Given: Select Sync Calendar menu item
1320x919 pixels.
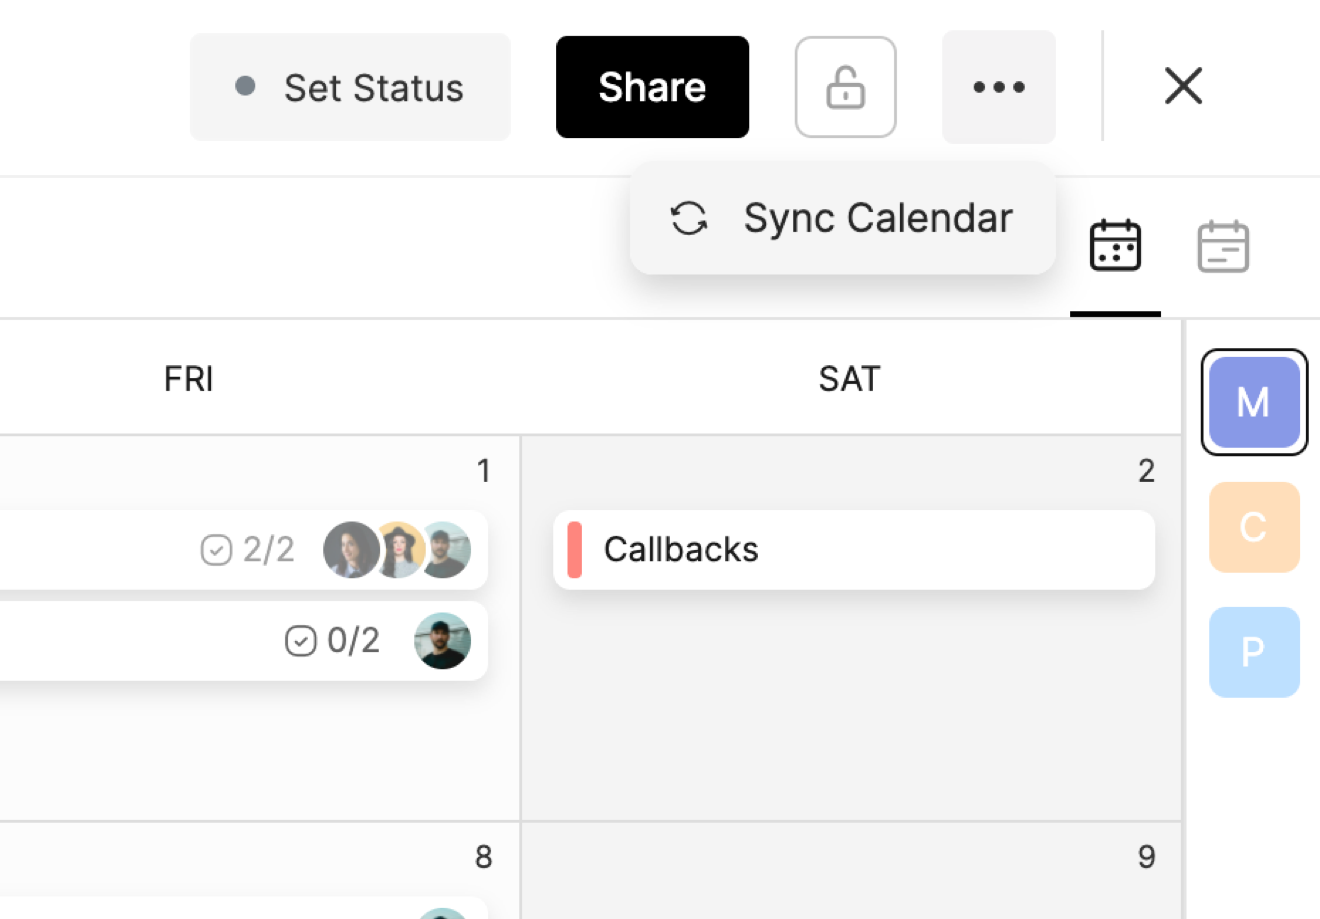Looking at the screenshot, I should [x=877, y=218].
